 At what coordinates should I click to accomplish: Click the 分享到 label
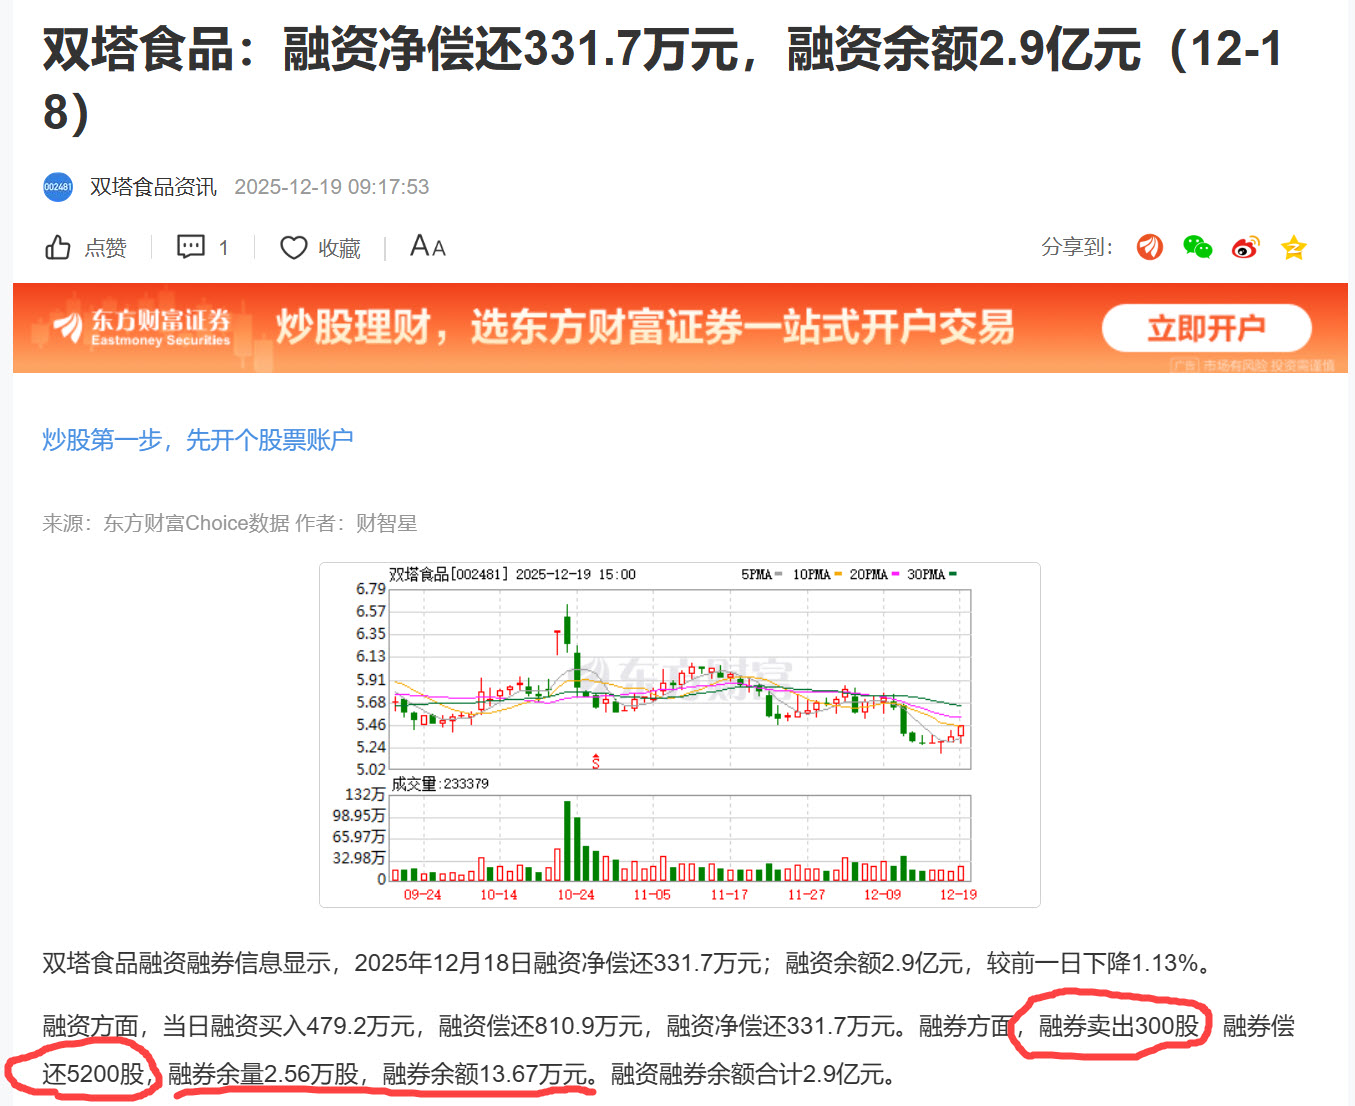point(1077,247)
